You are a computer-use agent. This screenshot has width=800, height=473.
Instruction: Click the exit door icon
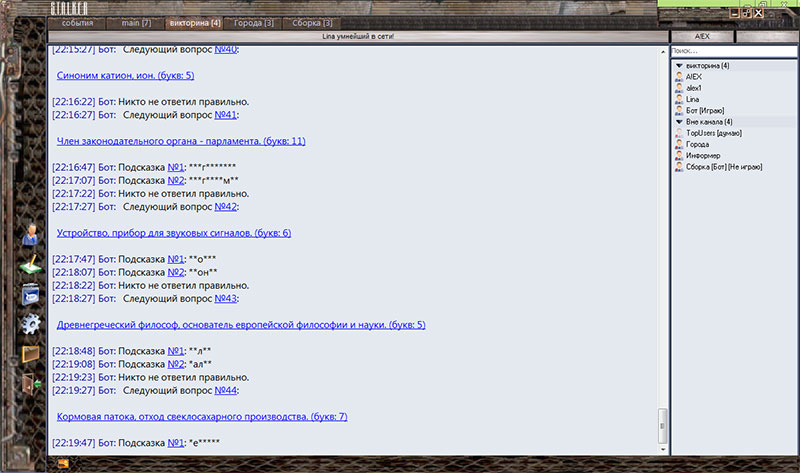[x=31, y=383]
